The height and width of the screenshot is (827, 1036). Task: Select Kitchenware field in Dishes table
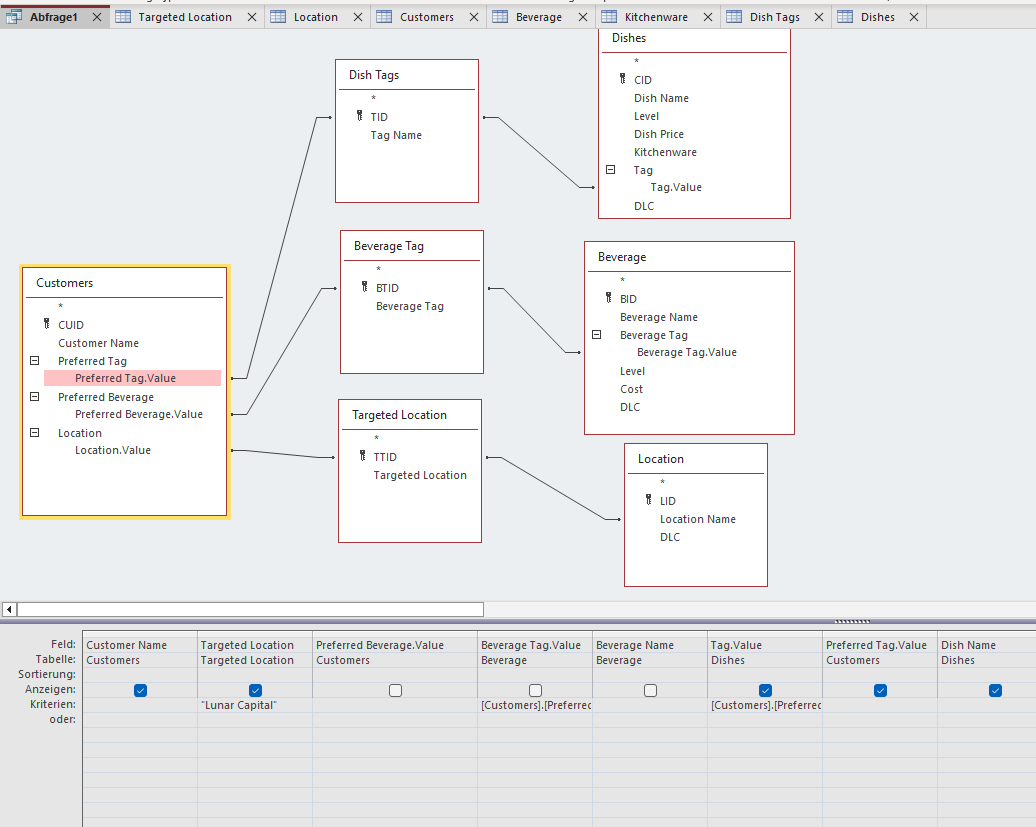(665, 152)
